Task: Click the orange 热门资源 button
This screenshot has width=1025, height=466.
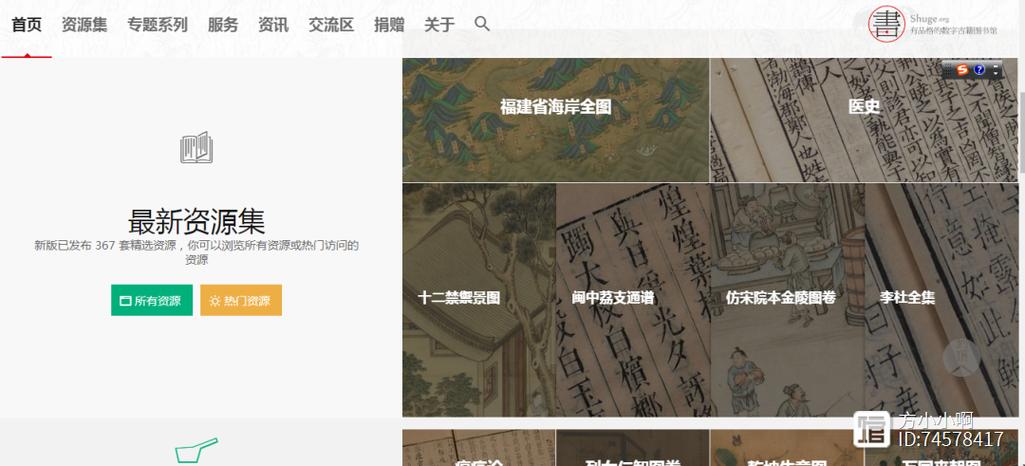Action: tap(241, 301)
